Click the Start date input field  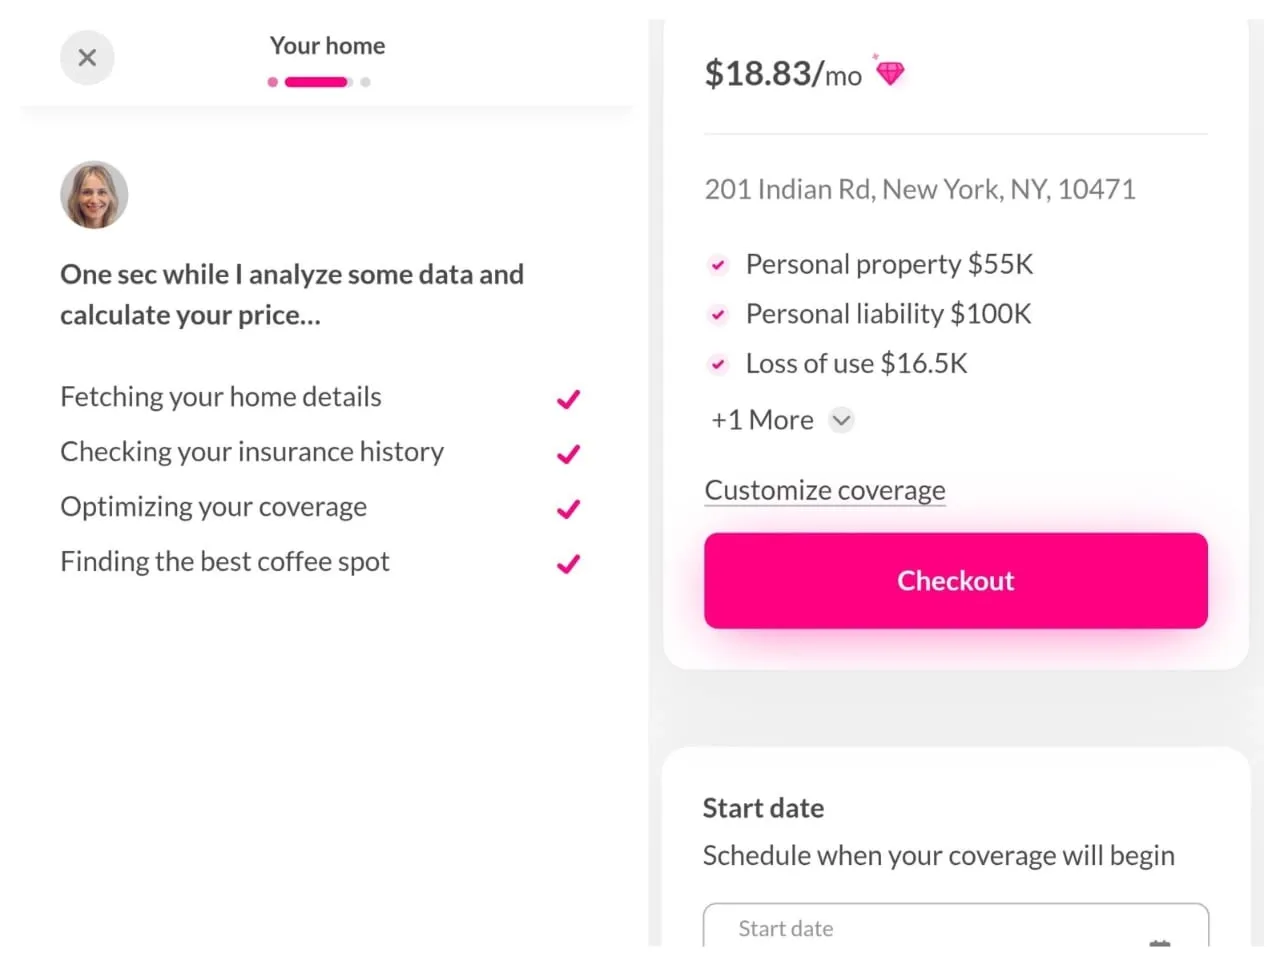[930, 928]
